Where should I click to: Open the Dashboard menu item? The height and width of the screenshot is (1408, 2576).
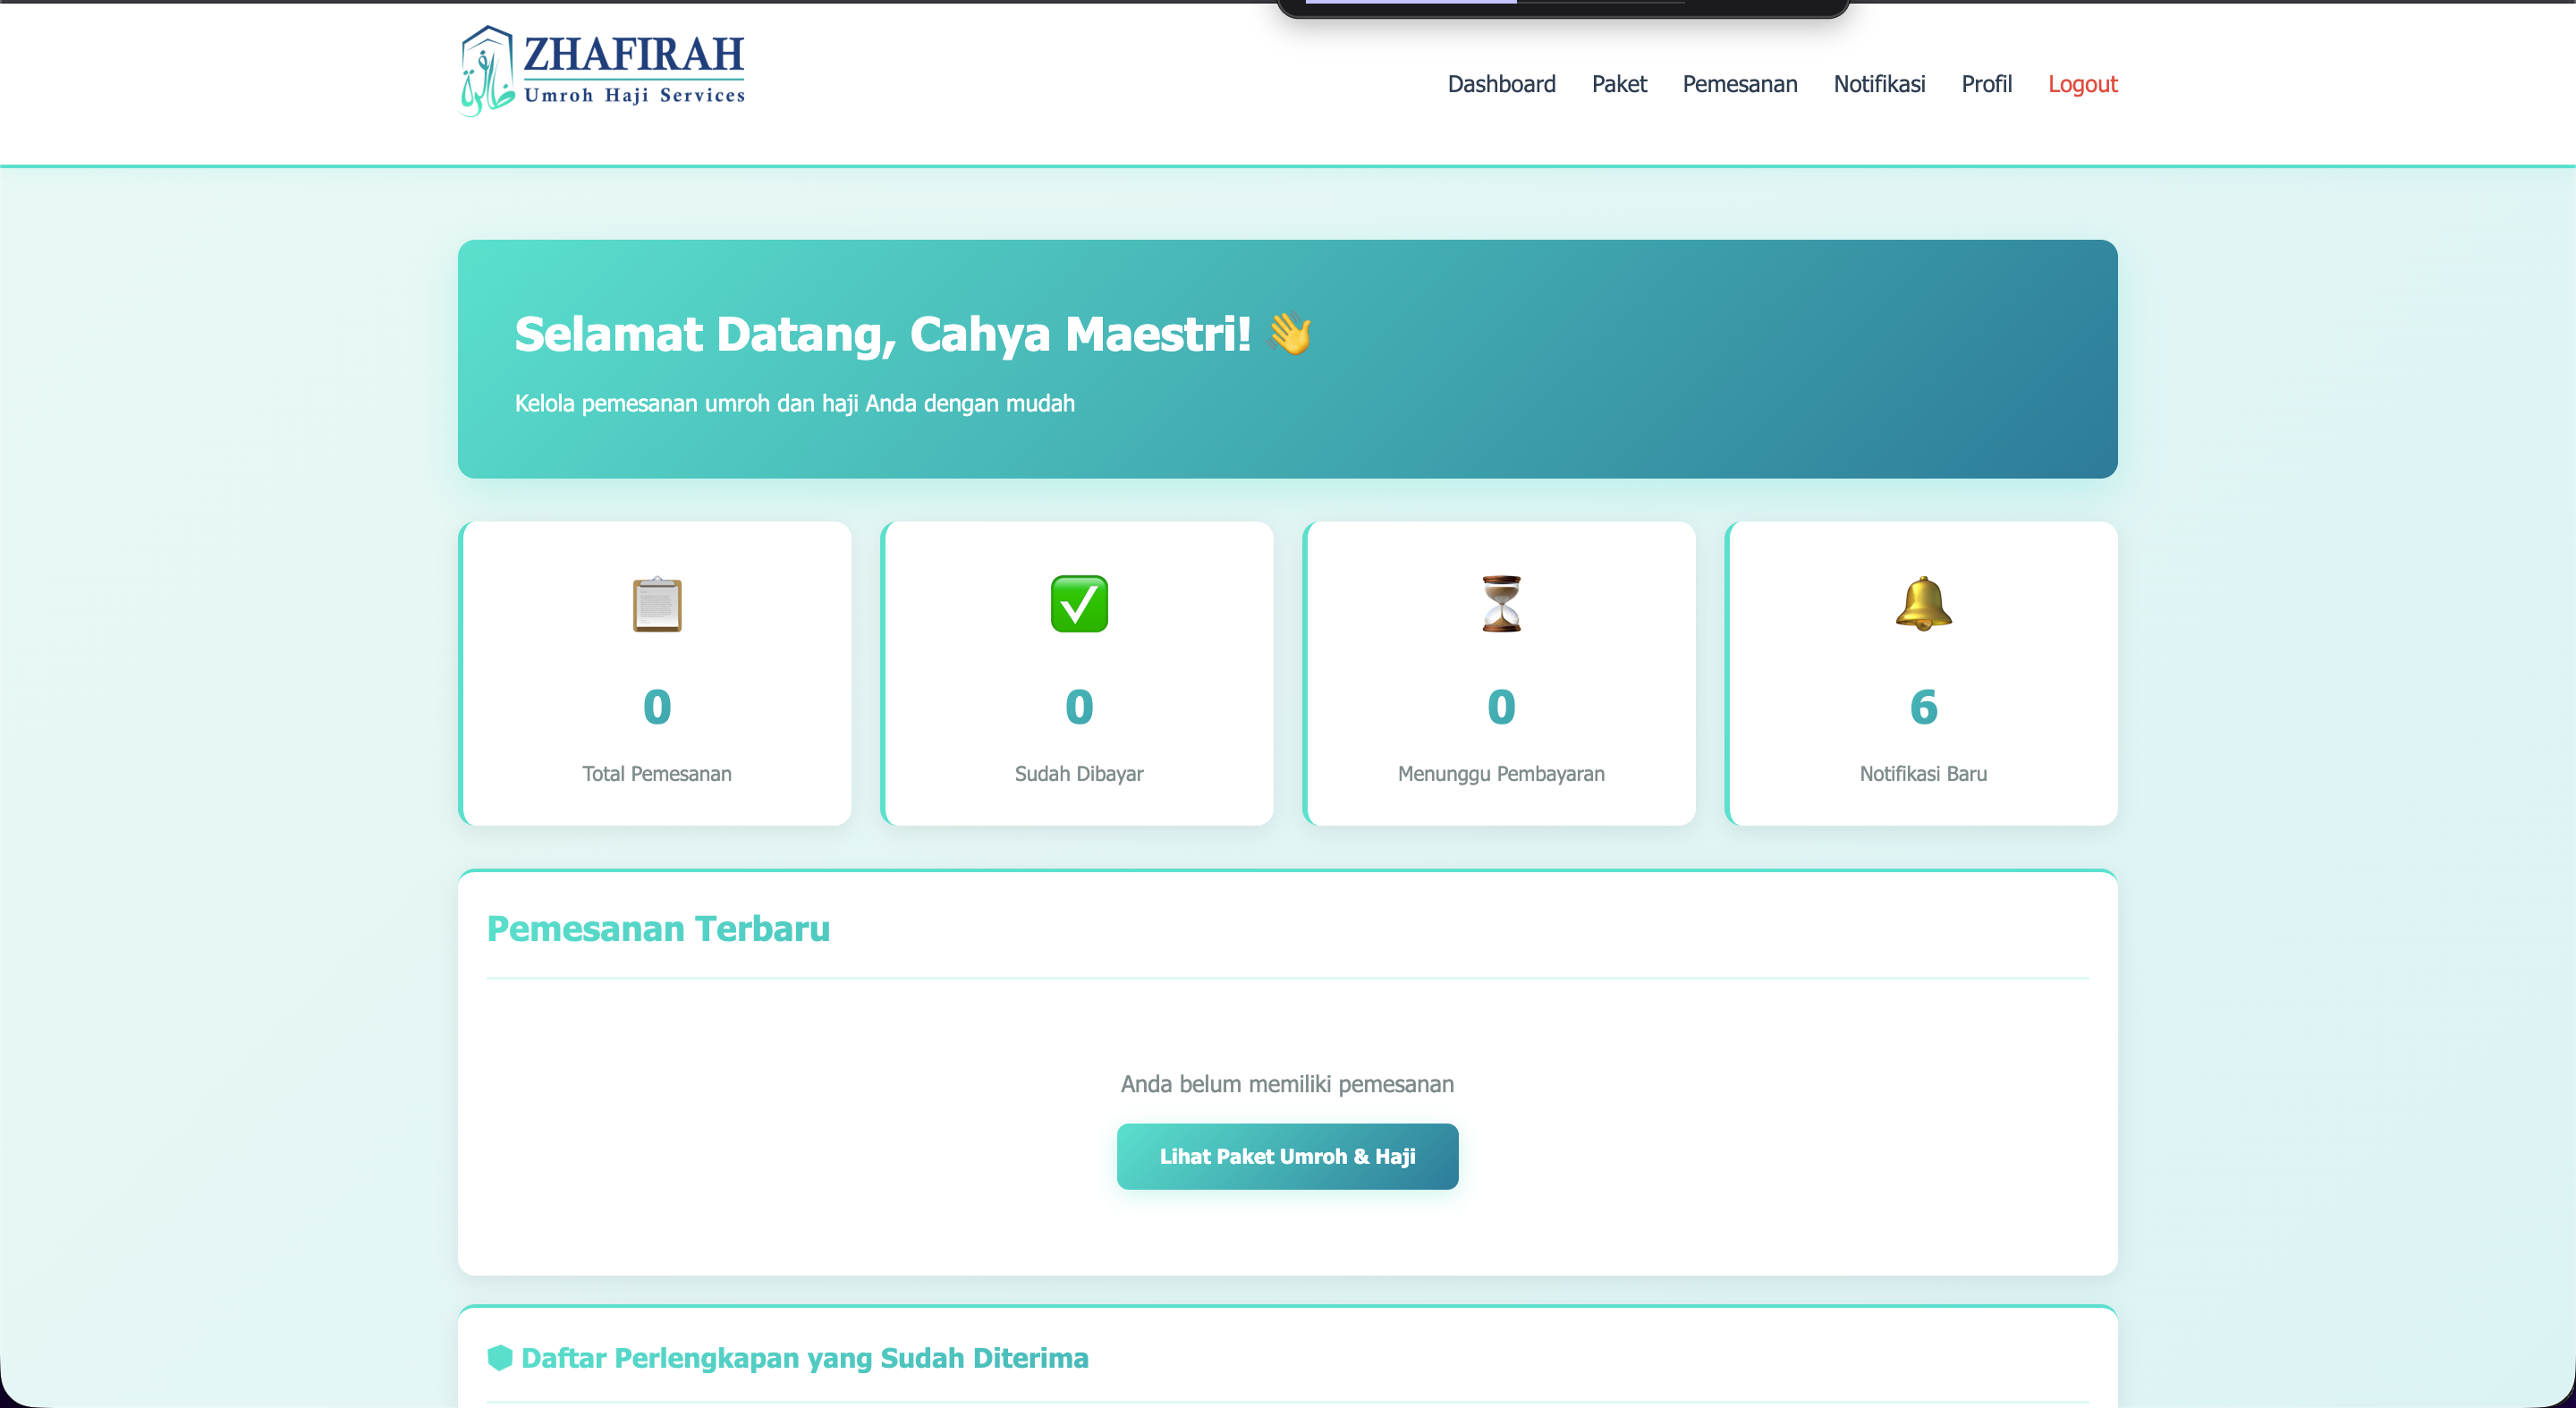[1501, 84]
